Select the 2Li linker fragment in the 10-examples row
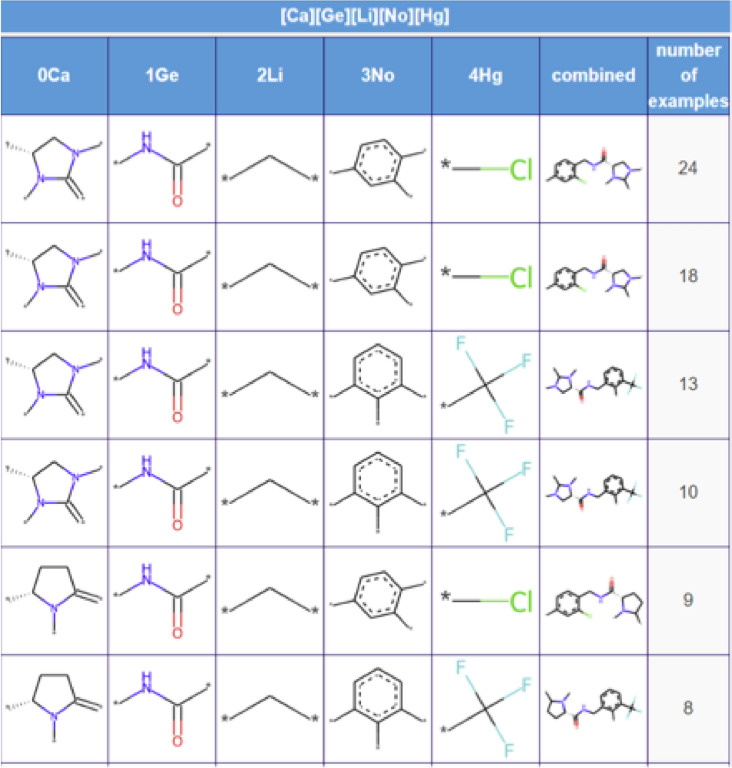This screenshot has height=768, width=732. click(270, 493)
